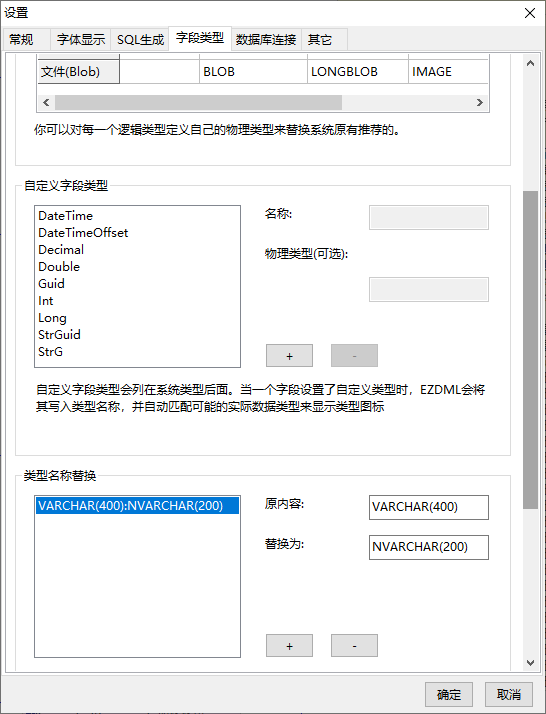Close the 设置 dialog window

[x=530, y=13]
